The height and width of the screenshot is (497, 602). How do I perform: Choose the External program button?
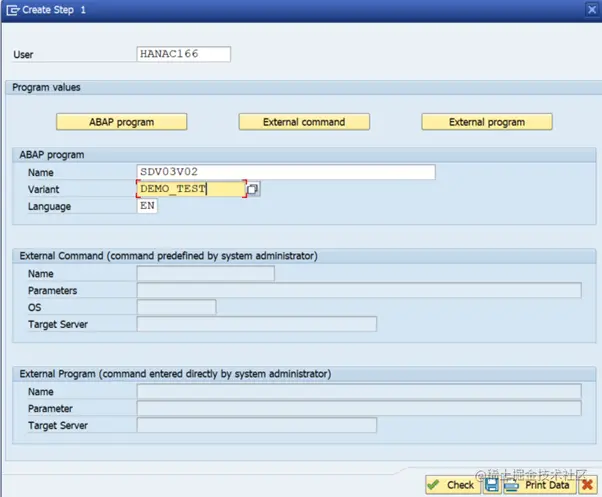487,122
